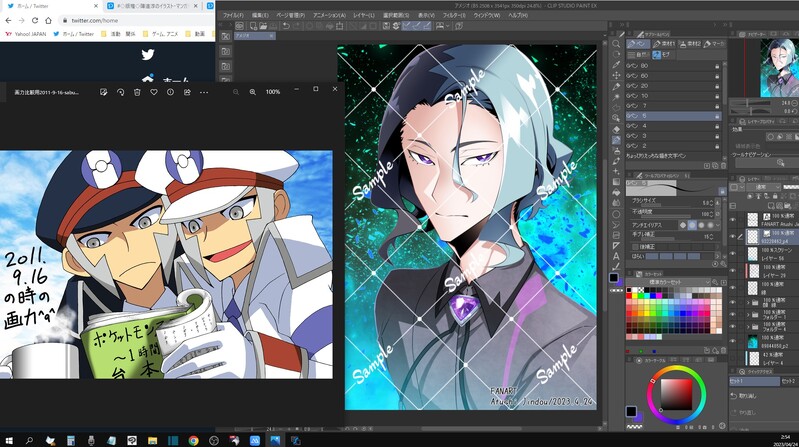
Task: Select the magnifier zoom tool in Clip Studio
Action: click(616, 44)
